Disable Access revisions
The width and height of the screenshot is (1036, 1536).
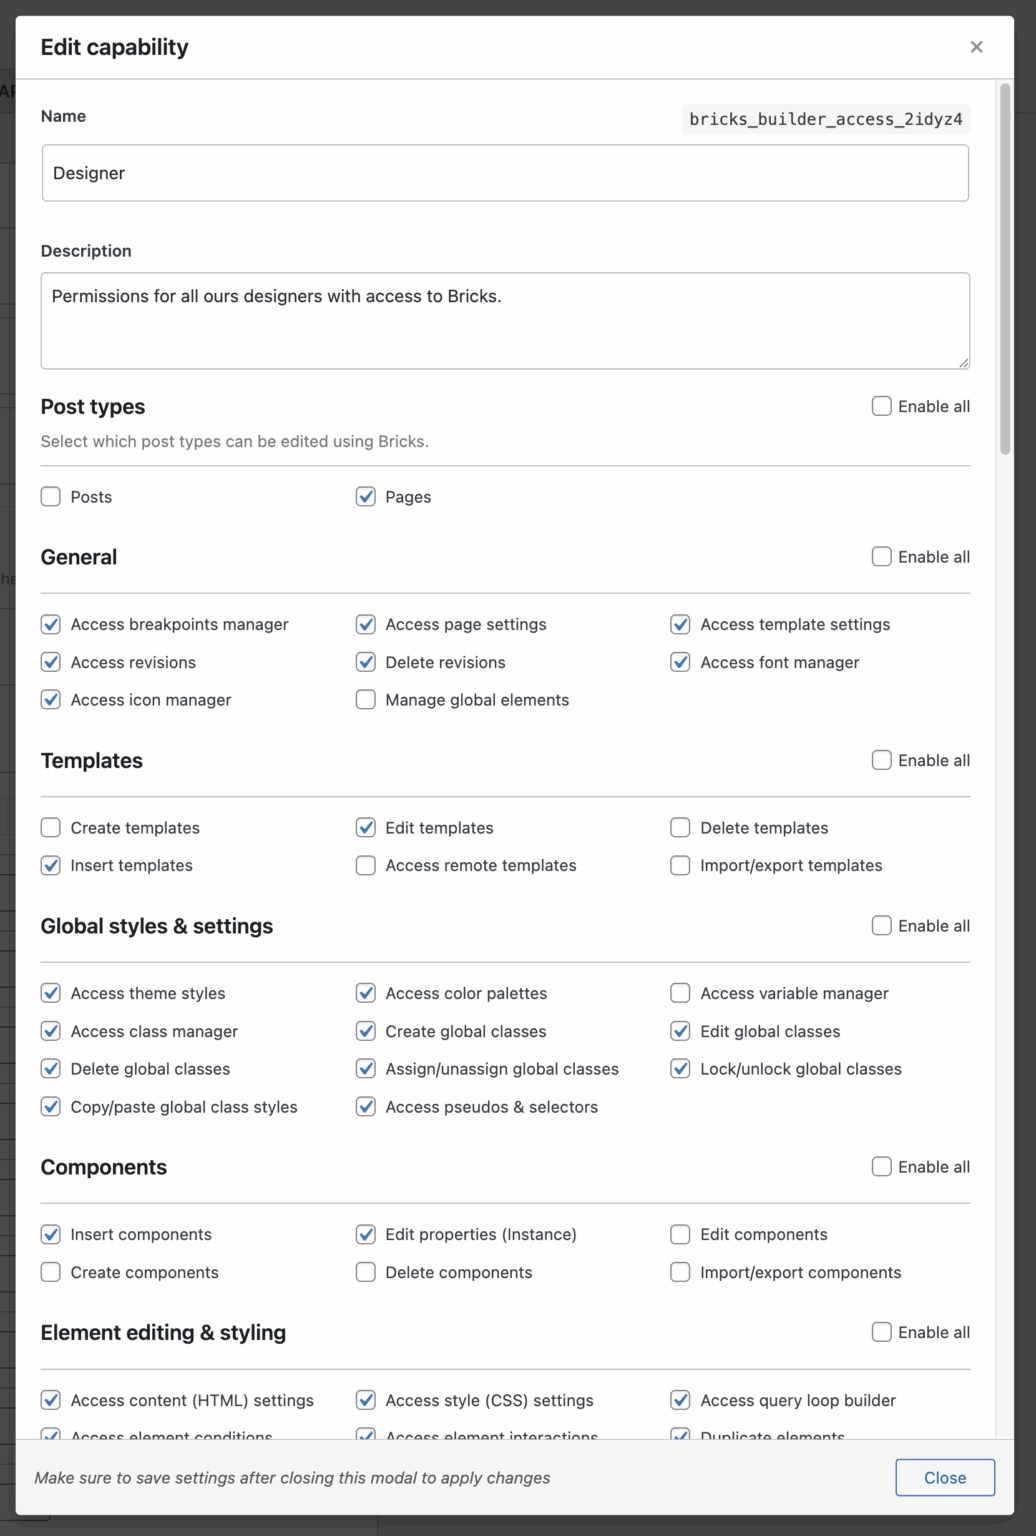point(50,662)
